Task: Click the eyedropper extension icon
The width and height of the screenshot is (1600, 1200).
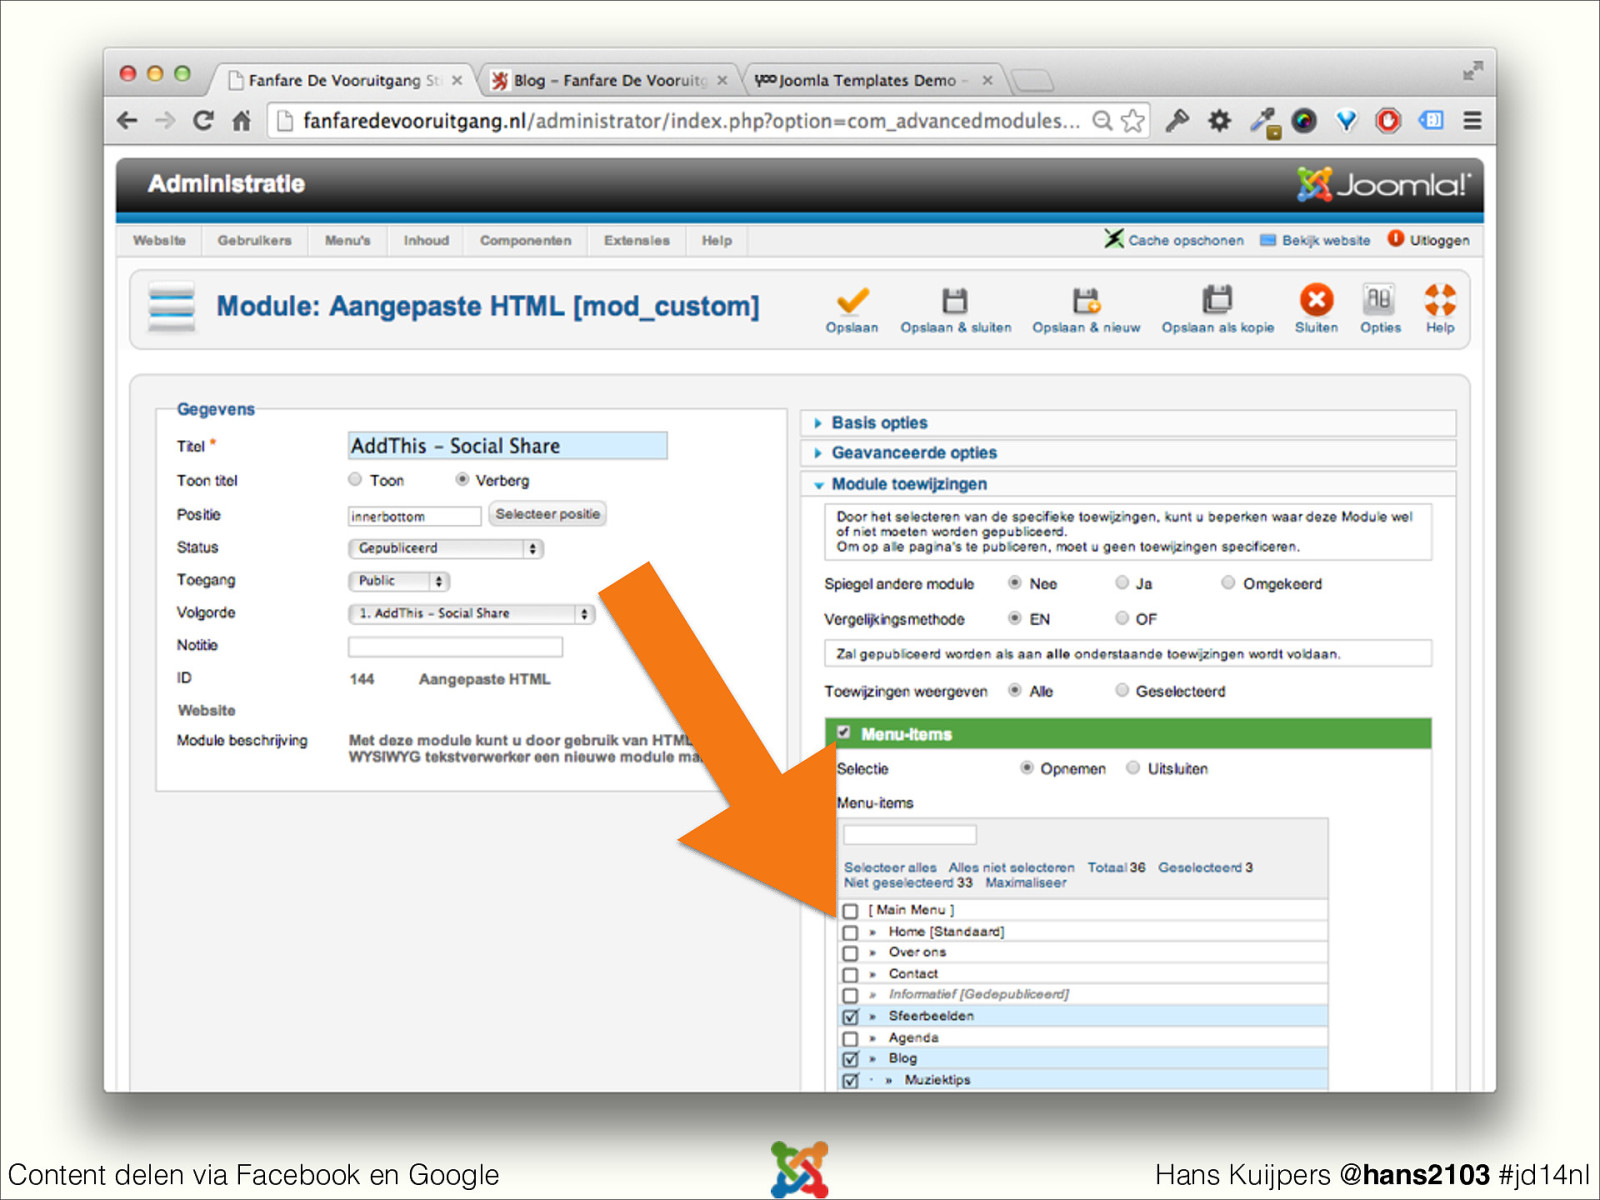Action: coord(1263,122)
